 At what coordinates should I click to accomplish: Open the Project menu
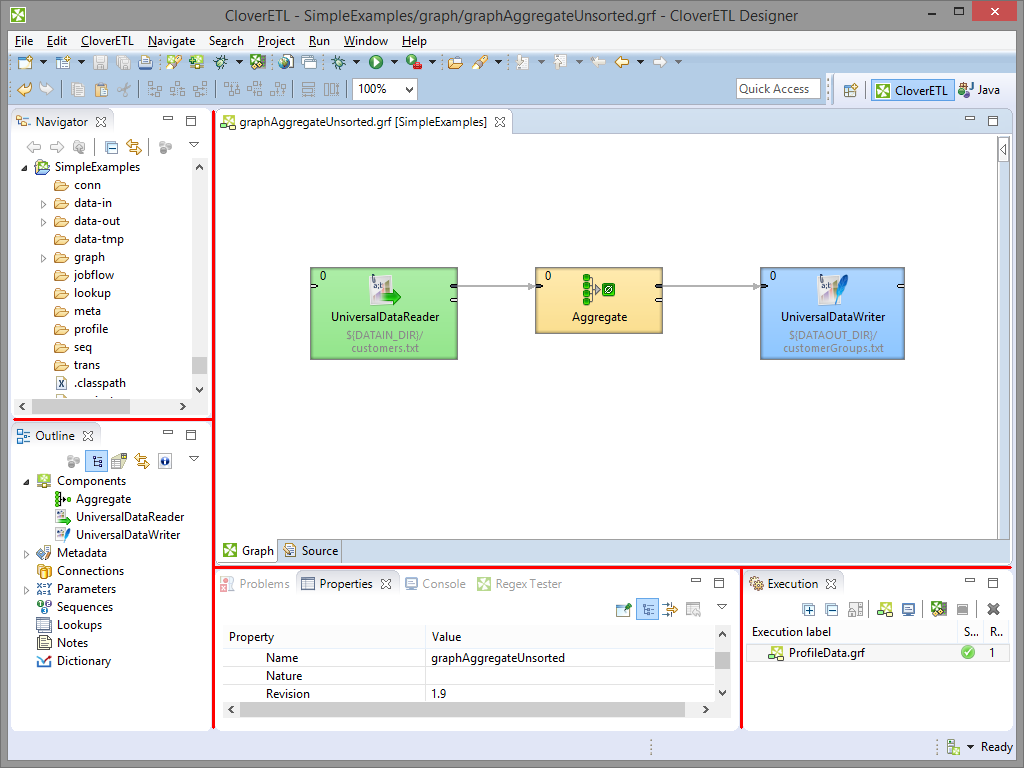point(276,41)
